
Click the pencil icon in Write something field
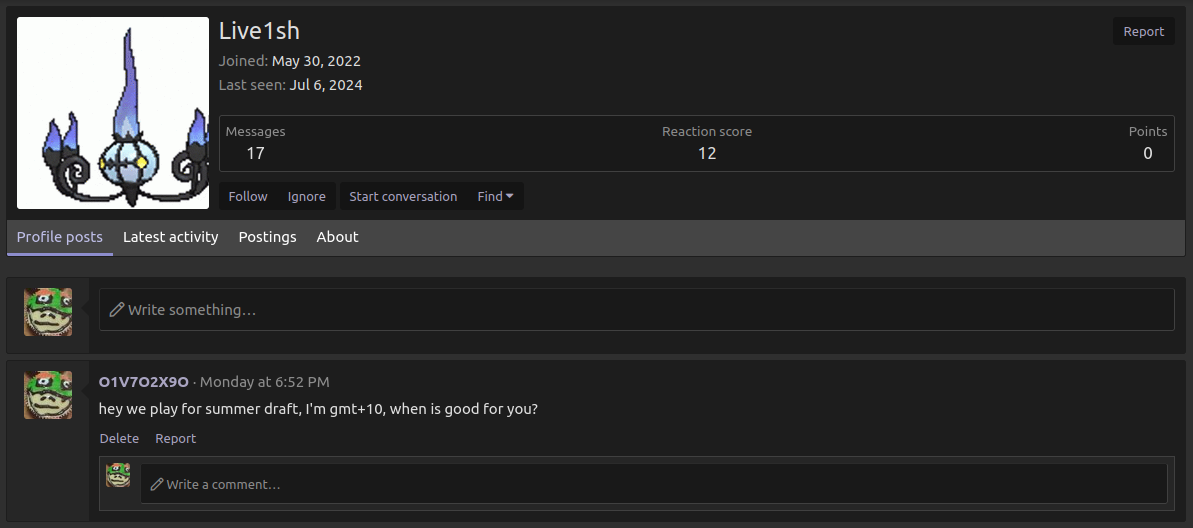click(x=116, y=310)
